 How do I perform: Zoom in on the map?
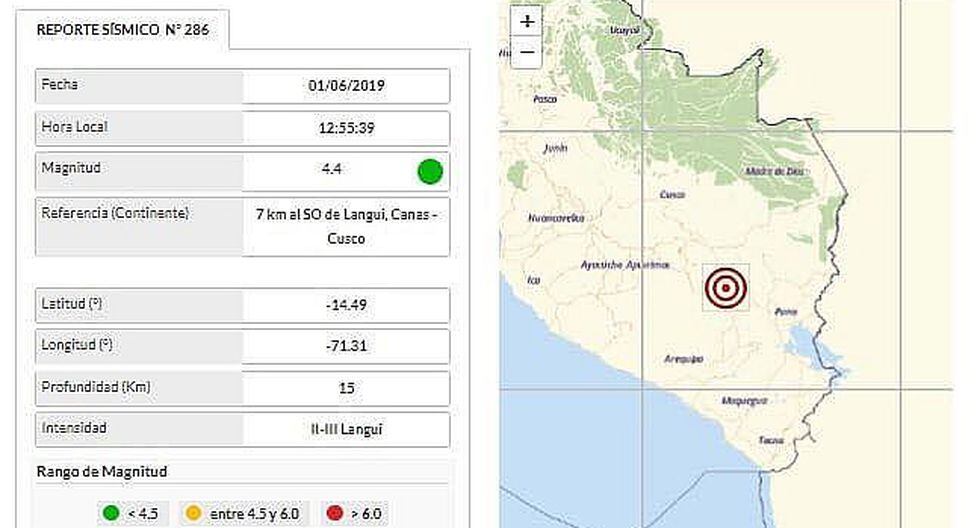tap(527, 22)
